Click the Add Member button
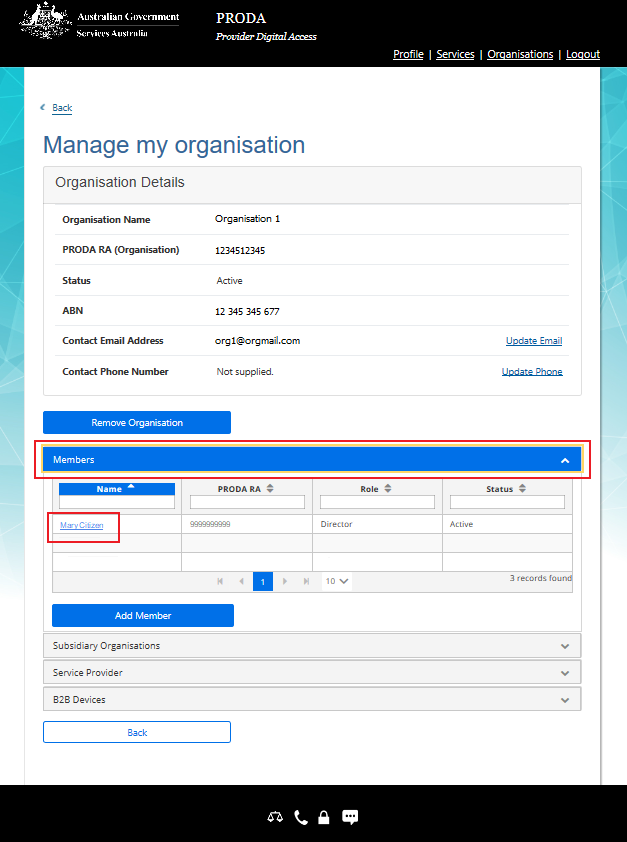Image resolution: width=627 pixels, height=842 pixels. coord(143,616)
